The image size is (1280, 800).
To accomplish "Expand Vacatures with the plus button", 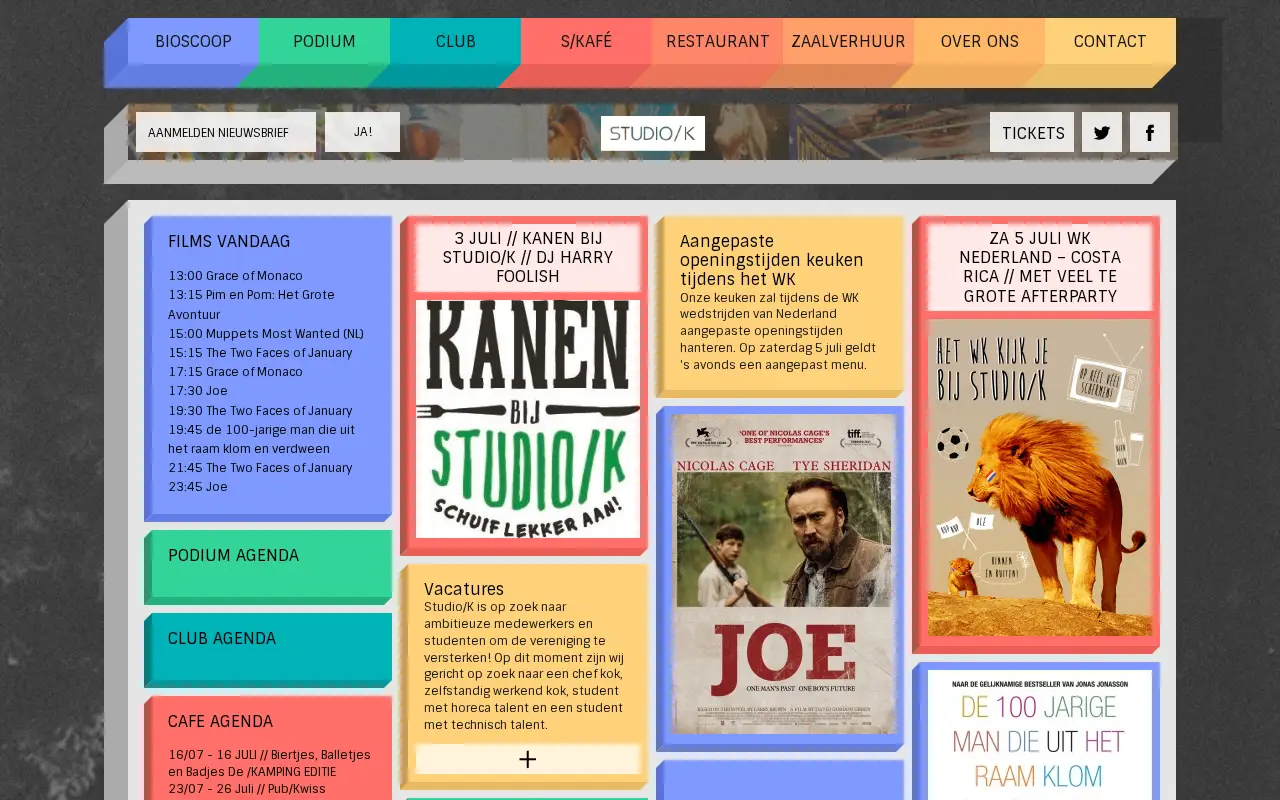I will click(x=528, y=759).
